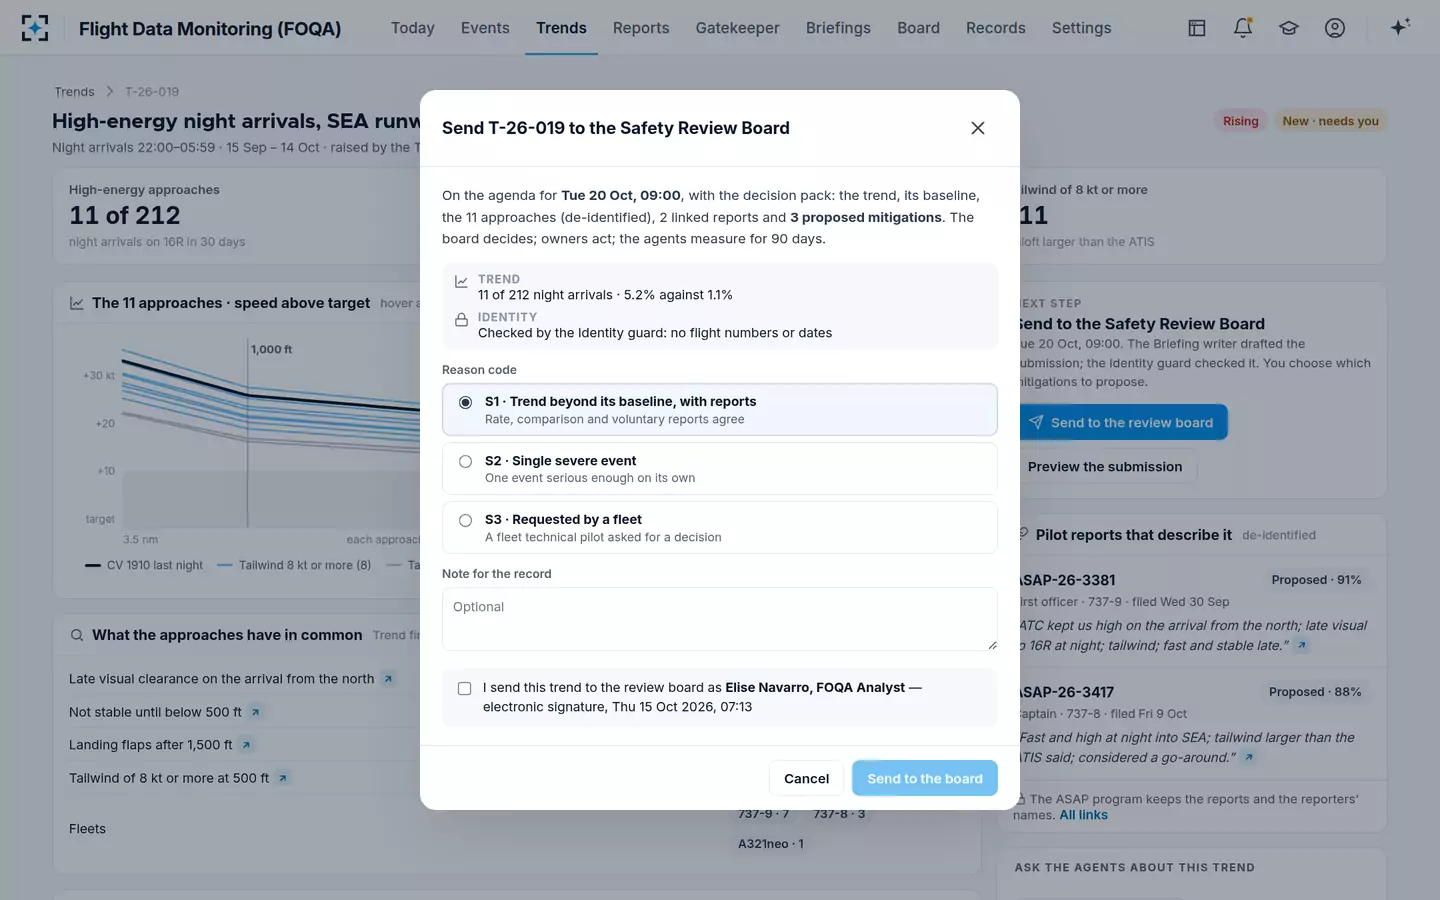Open the AI agents sparkle icon
Image resolution: width=1440 pixels, height=900 pixels.
[1400, 27]
